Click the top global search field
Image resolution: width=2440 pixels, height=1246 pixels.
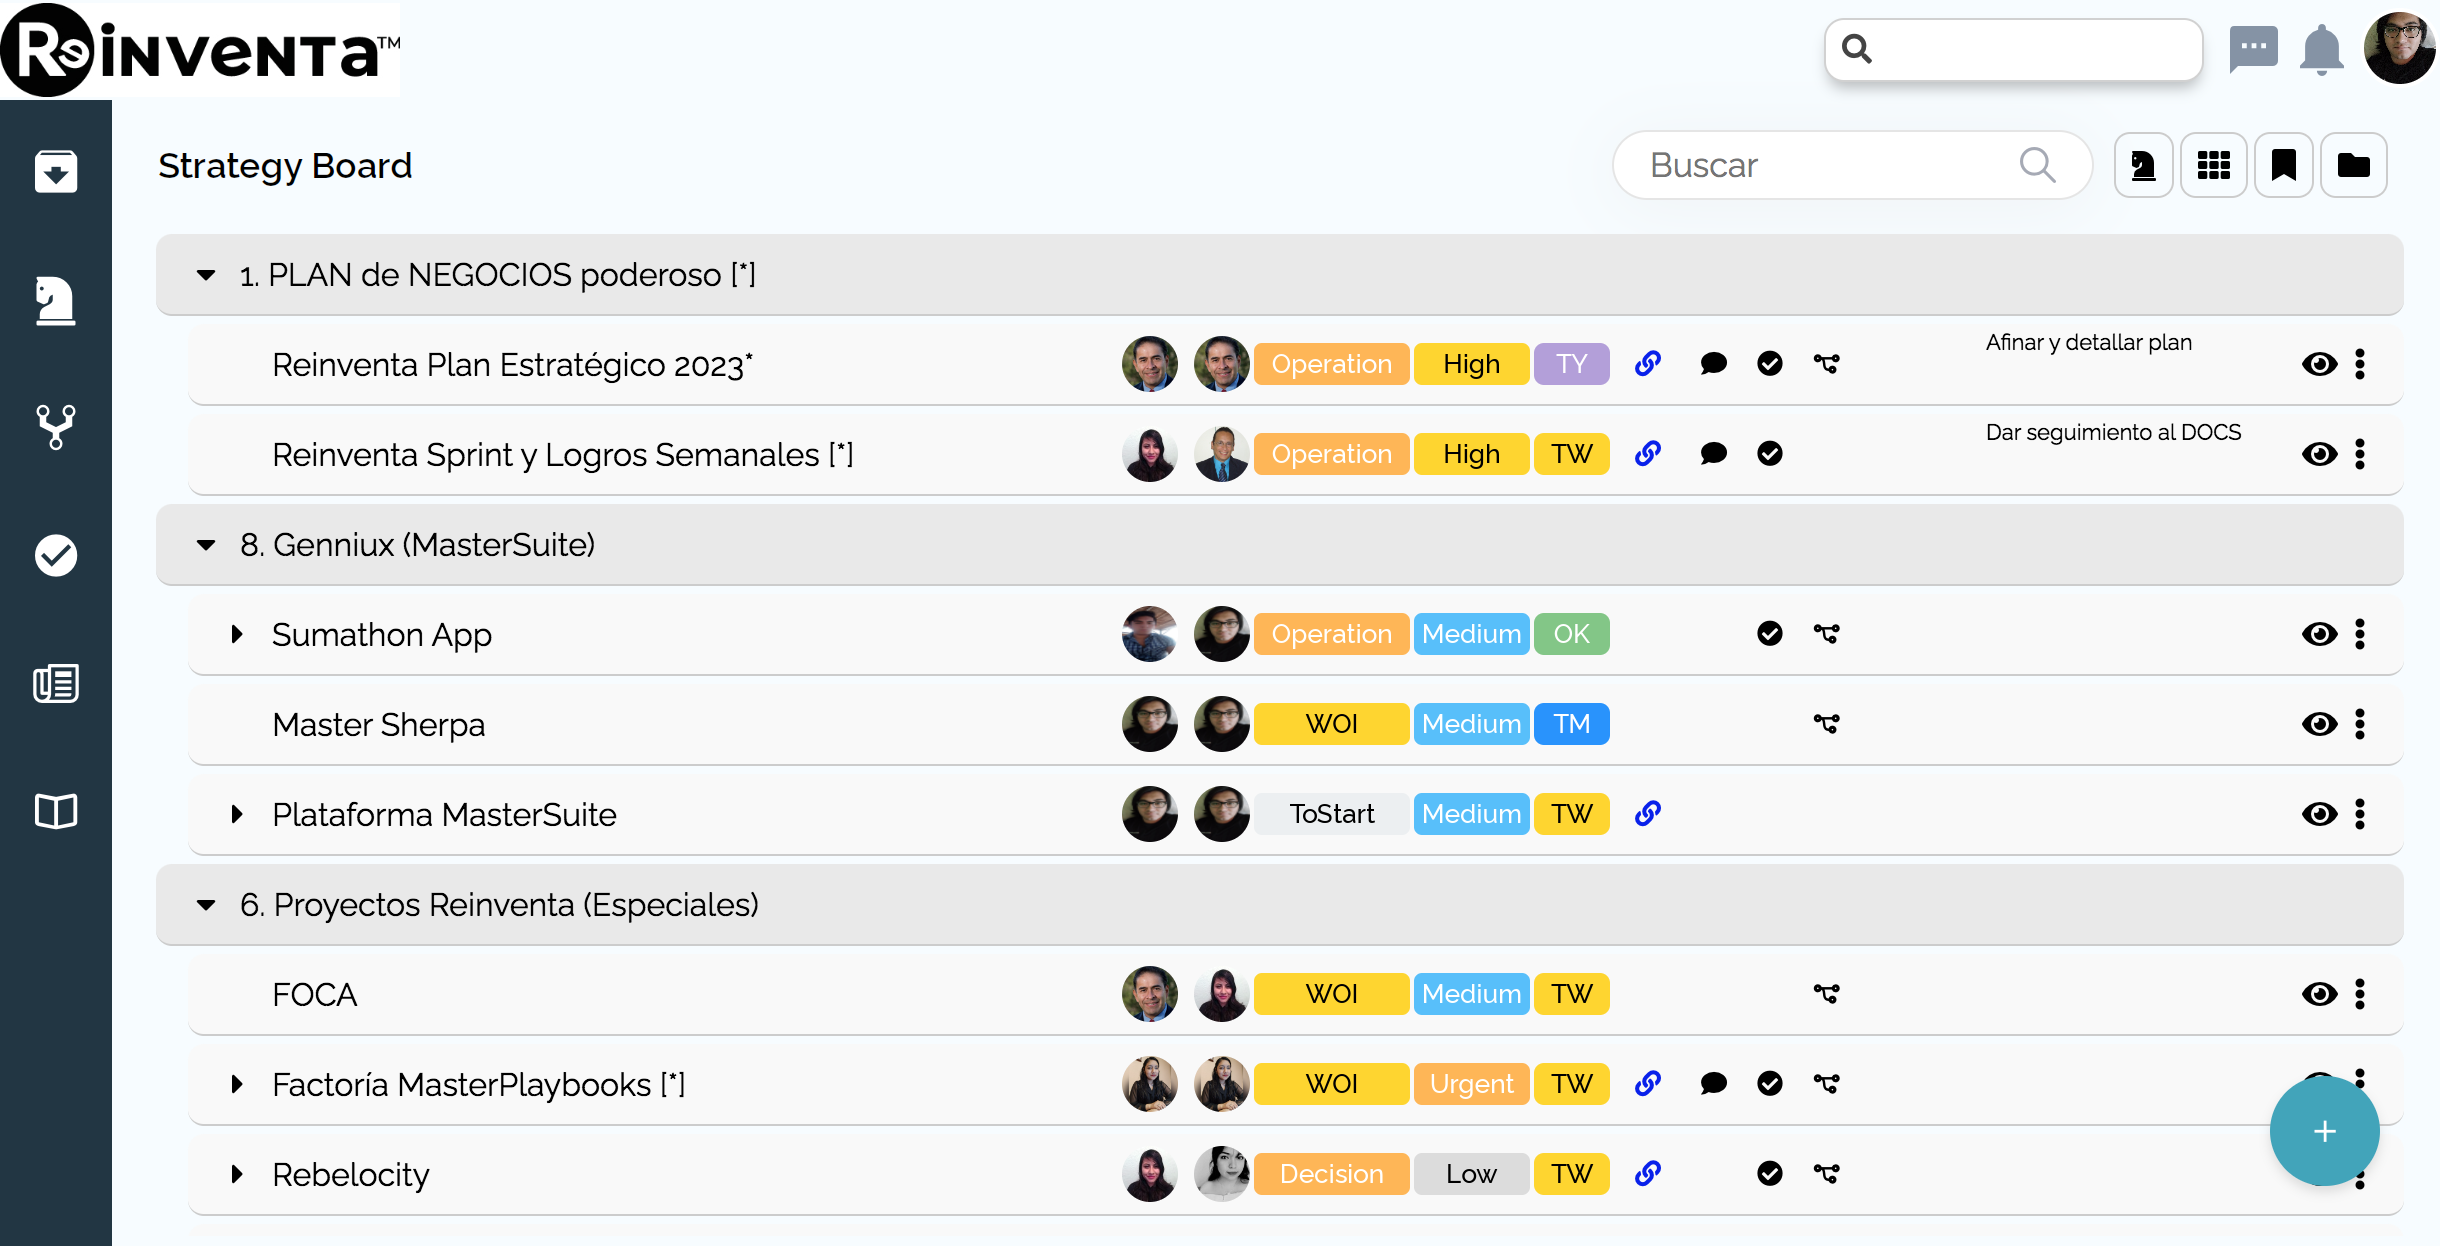coord(2014,49)
